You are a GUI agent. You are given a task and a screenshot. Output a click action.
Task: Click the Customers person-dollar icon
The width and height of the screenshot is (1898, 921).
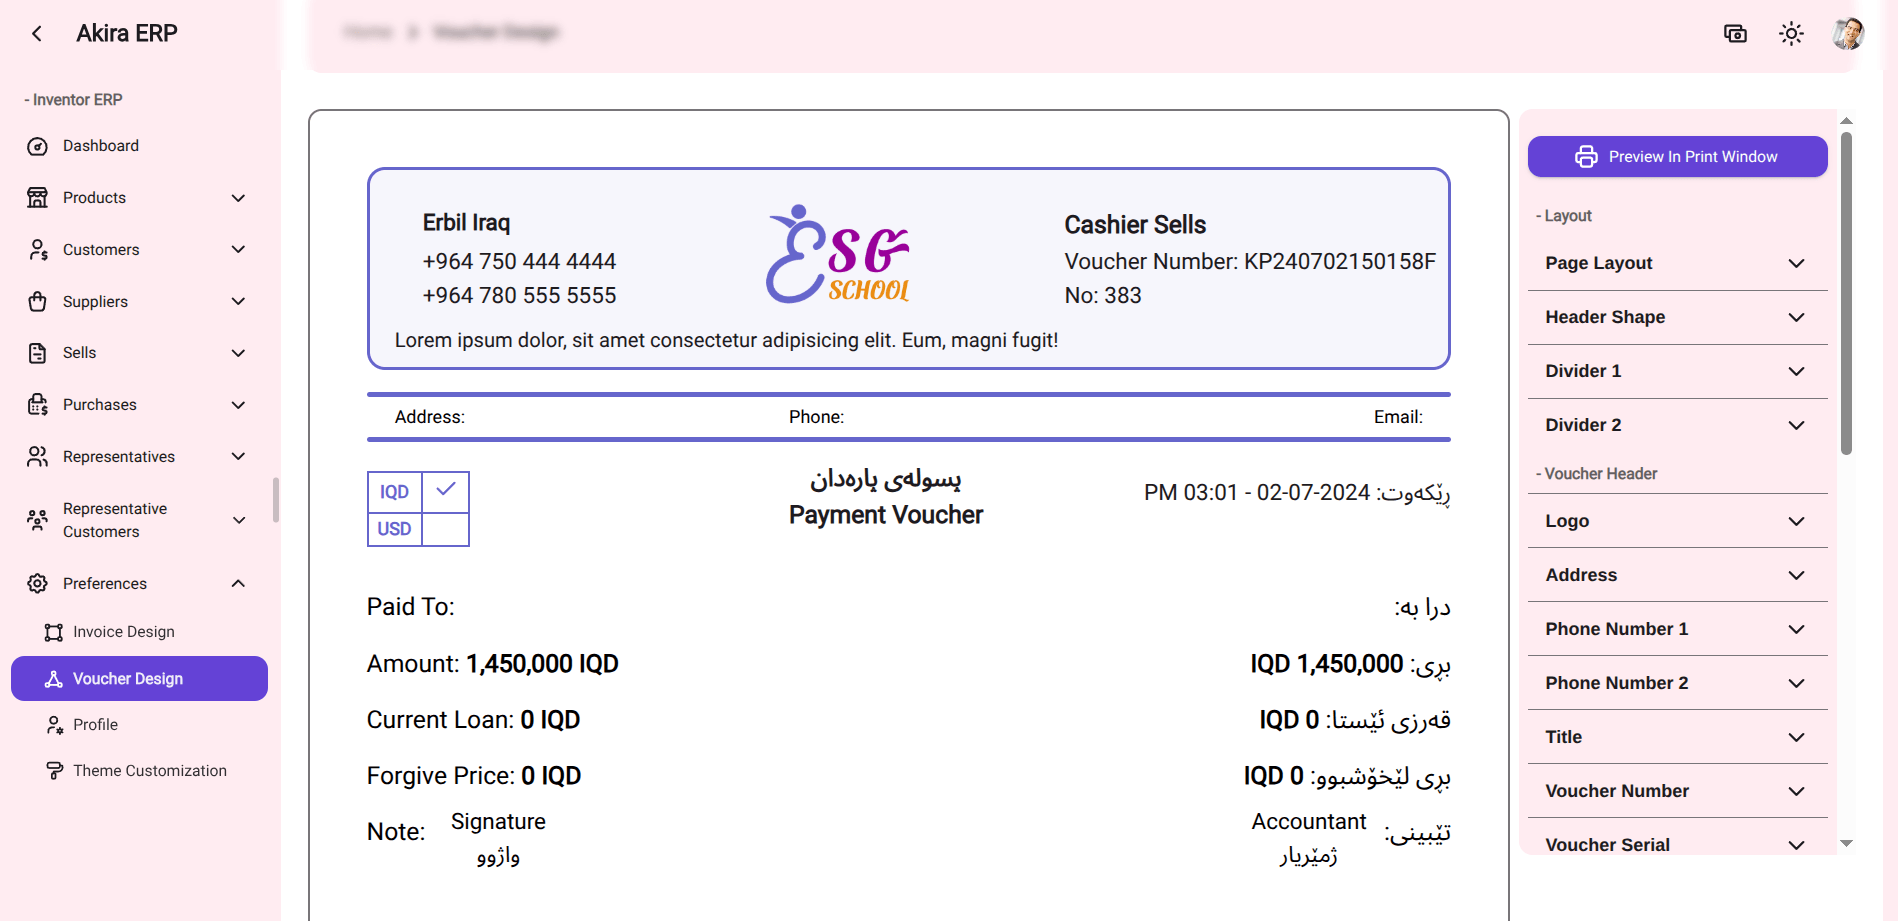tap(38, 250)
